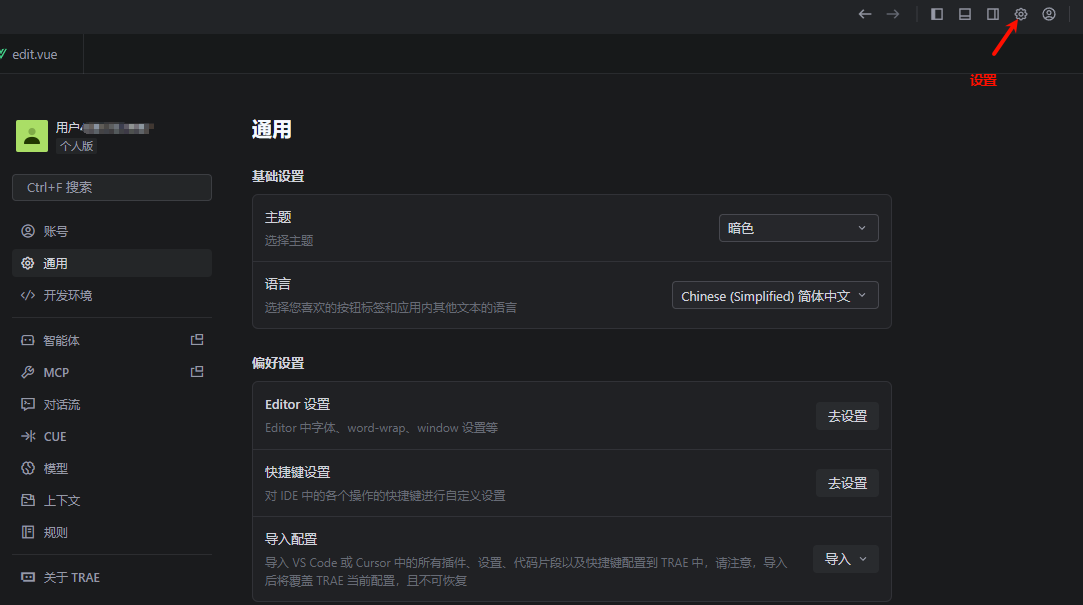This screenshot has width=1083, height=605.
Task: Click the icon beside 关于 TRAE
Action: pos(28,577)
